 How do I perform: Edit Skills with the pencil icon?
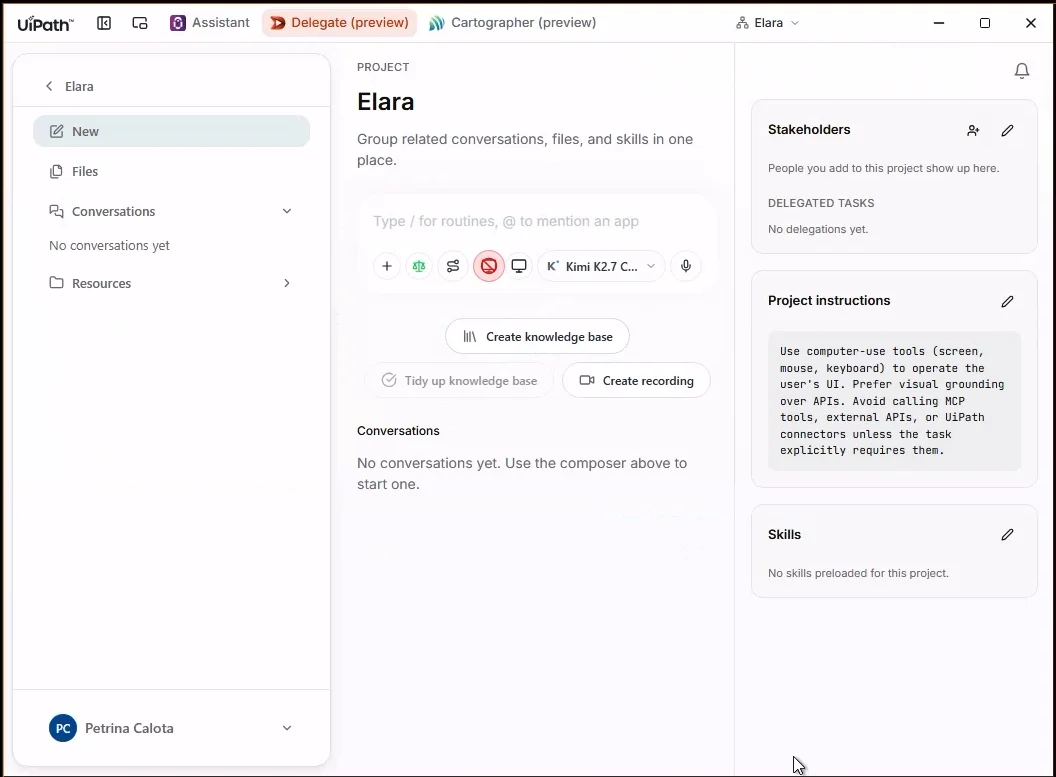click(1008, 535)
